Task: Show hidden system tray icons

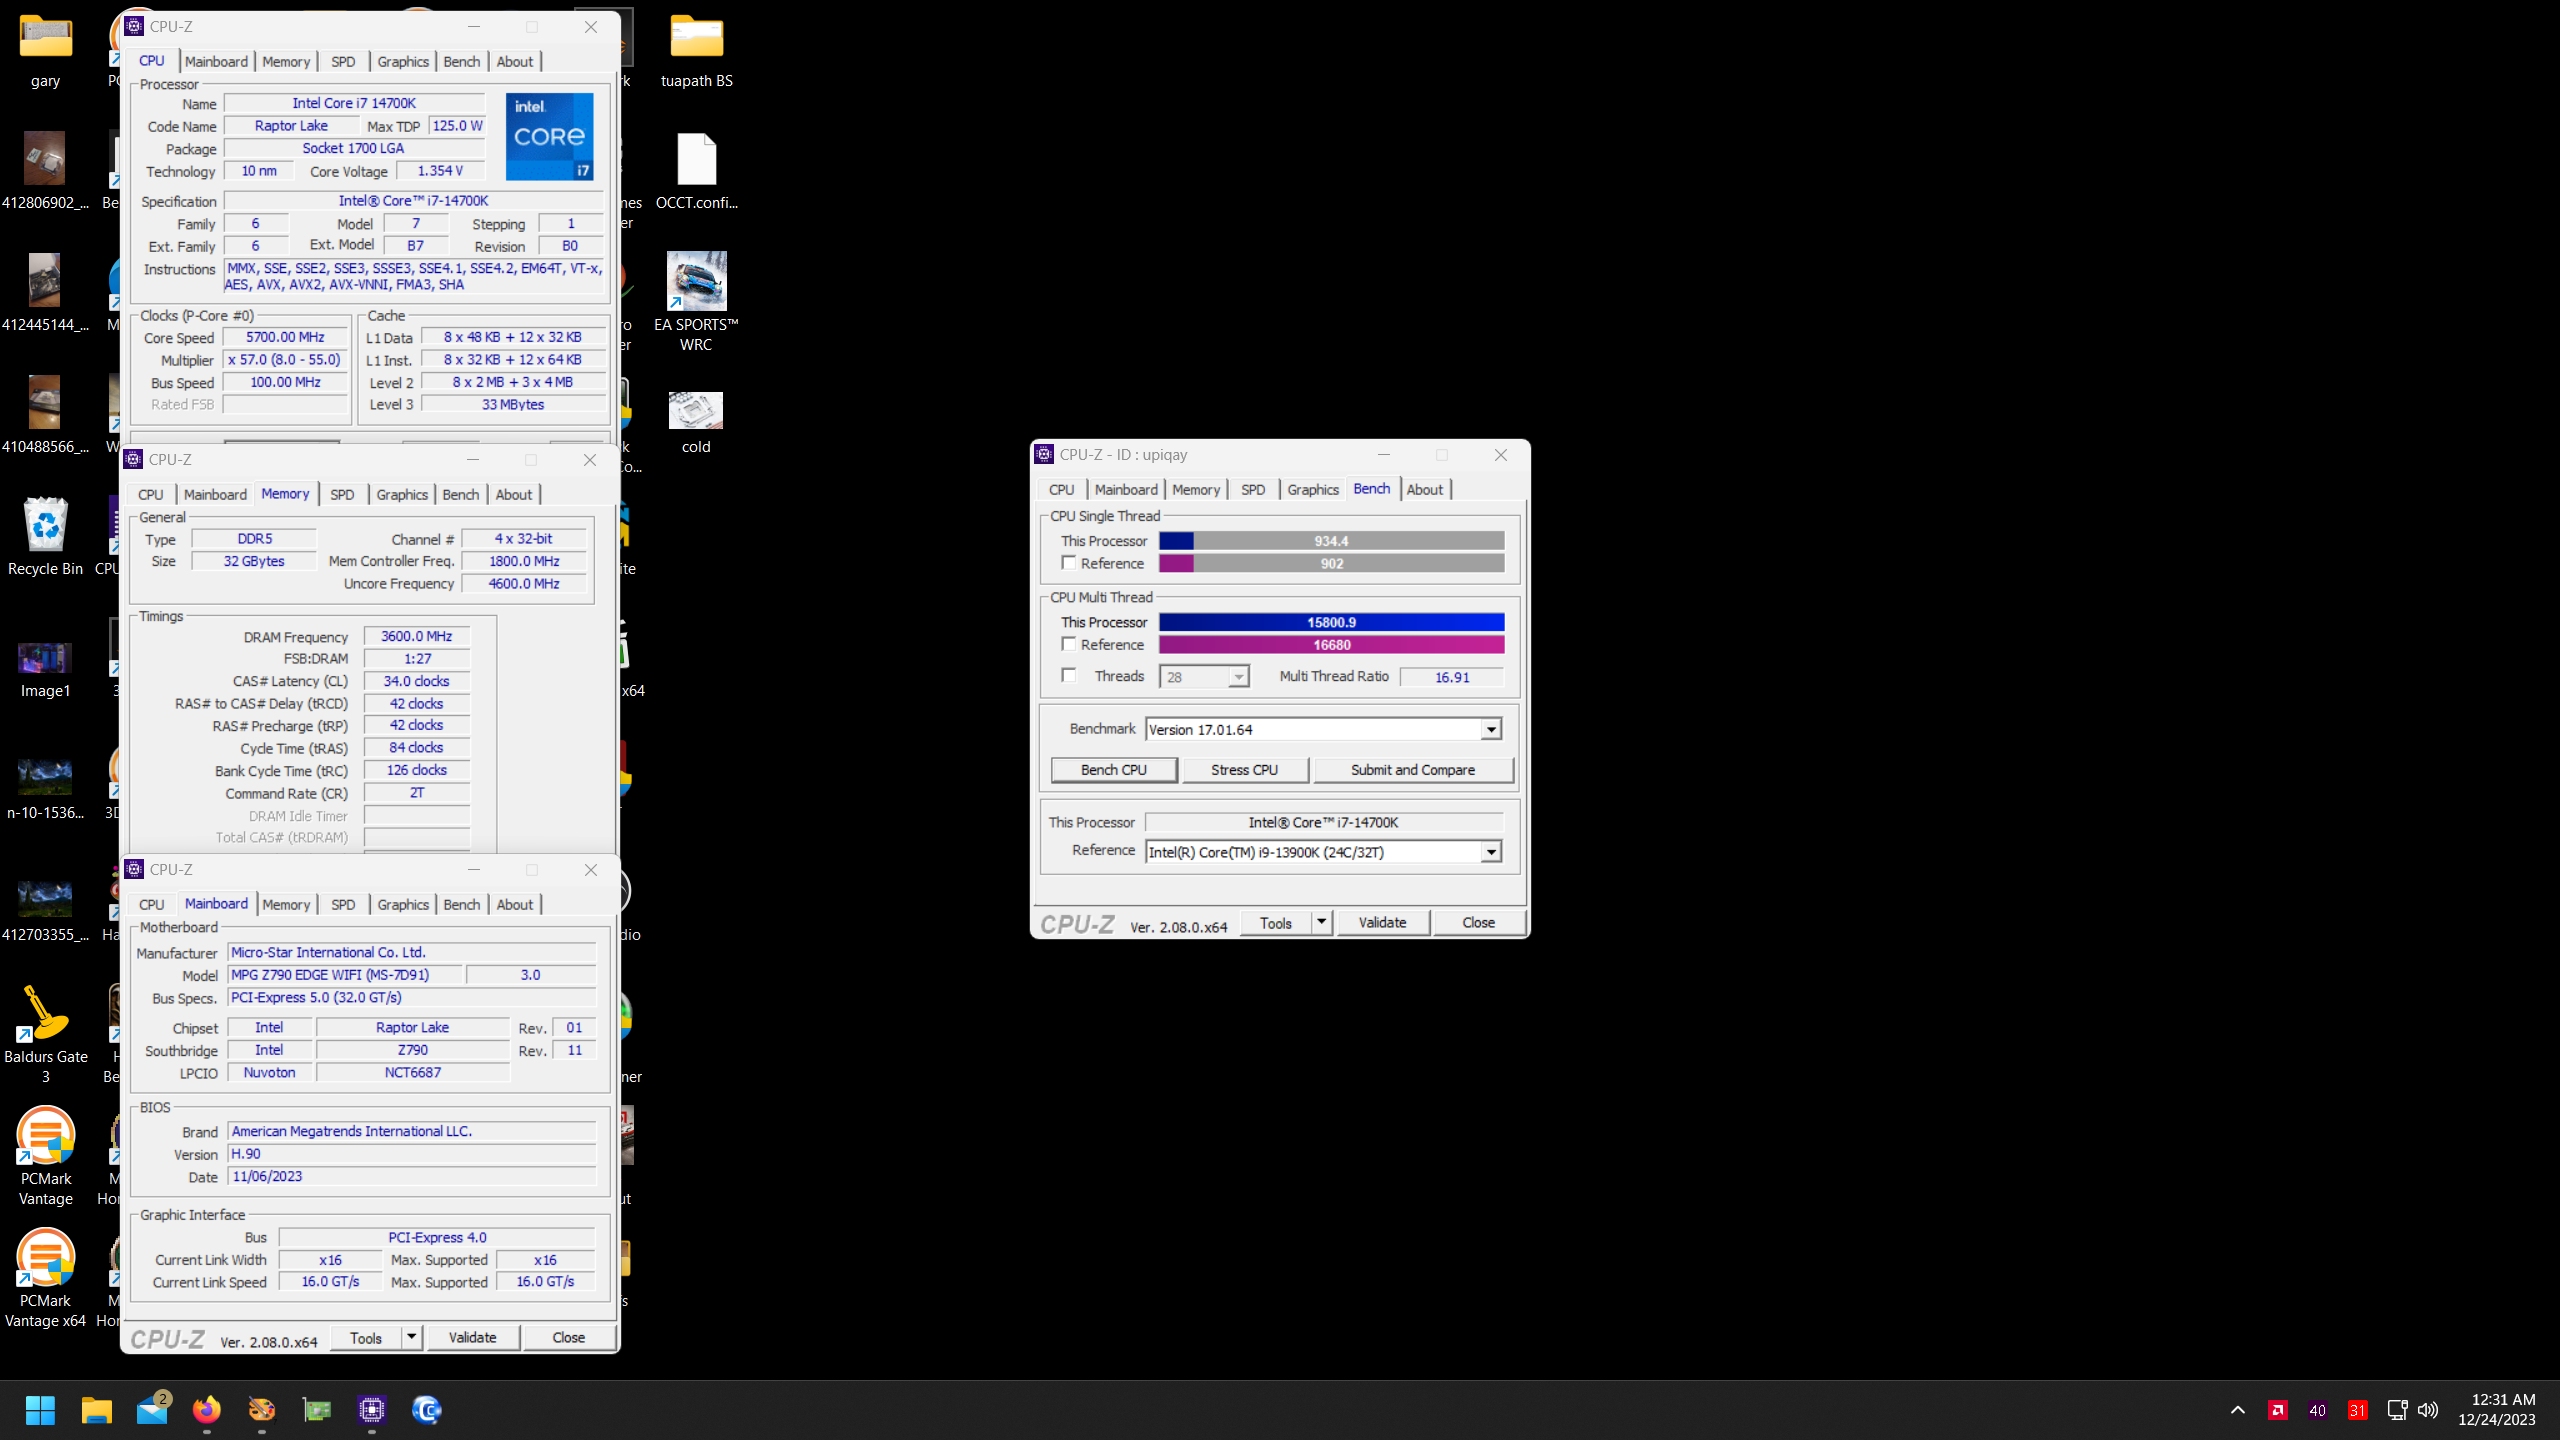Action: [x=2238, y=1410]
